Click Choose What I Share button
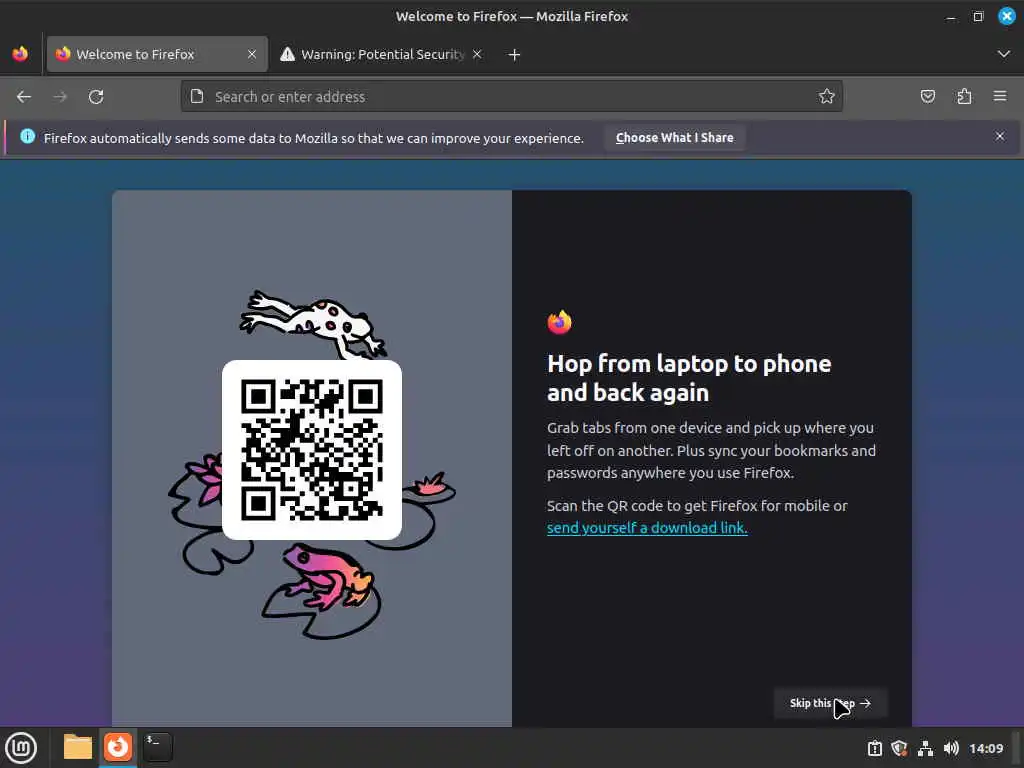1024x768 pixels. (675, 138)
